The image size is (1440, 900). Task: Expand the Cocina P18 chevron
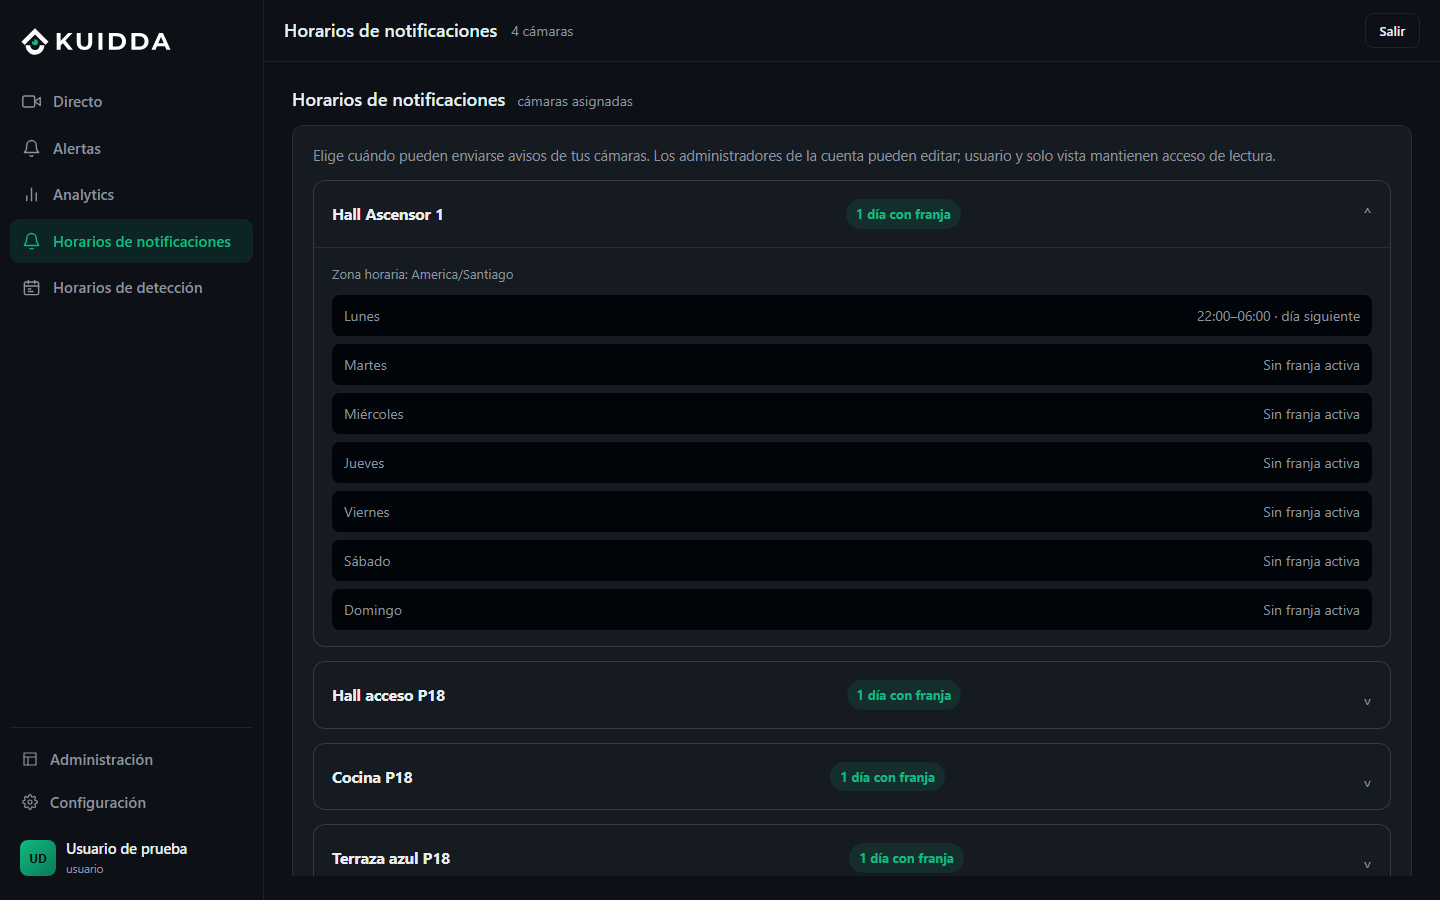coord(1367,782)
